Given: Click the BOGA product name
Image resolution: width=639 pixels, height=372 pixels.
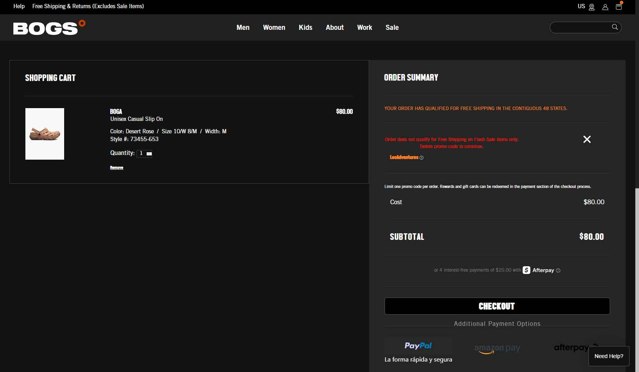Looking at the screenshot, I should 116,111.
